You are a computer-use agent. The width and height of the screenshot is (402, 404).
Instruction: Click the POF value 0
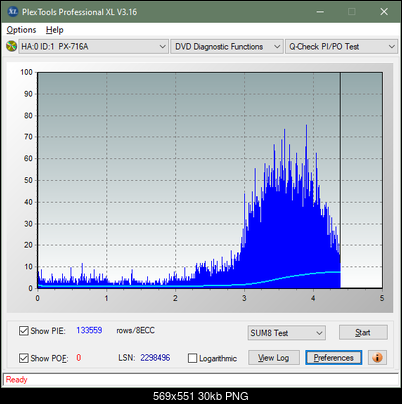(x=79, y=358)
